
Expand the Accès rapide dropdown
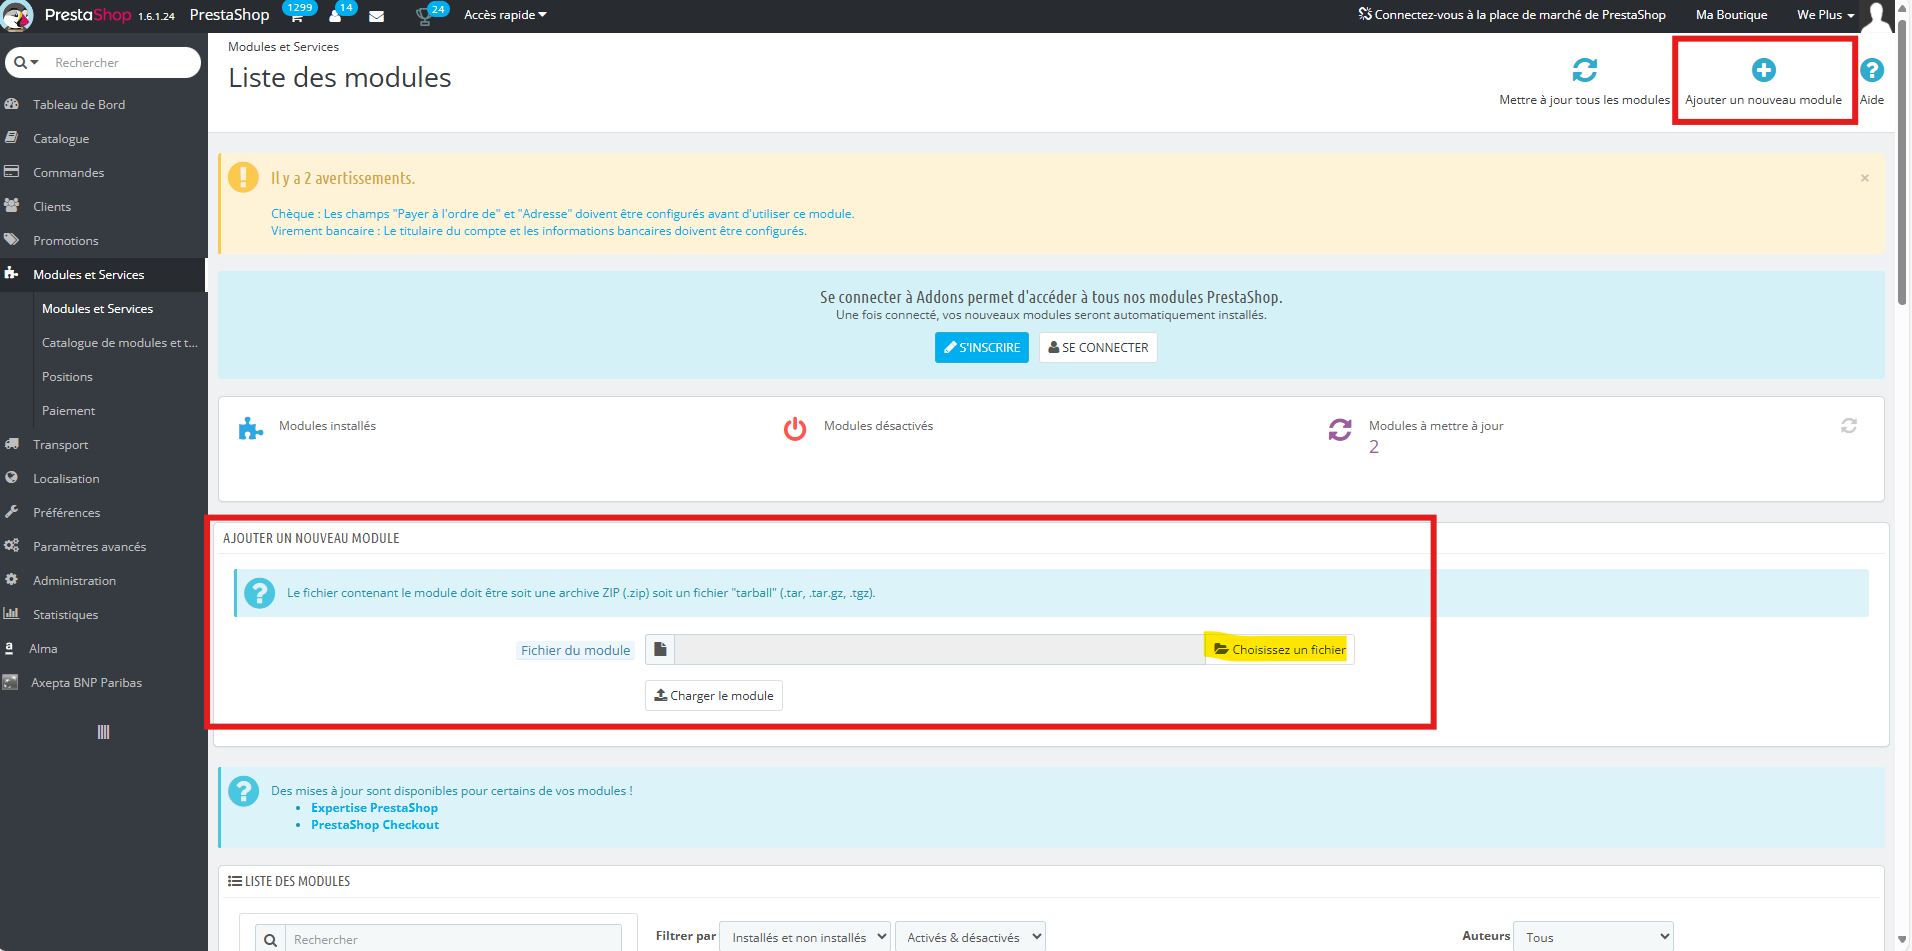tap(505, 15)
